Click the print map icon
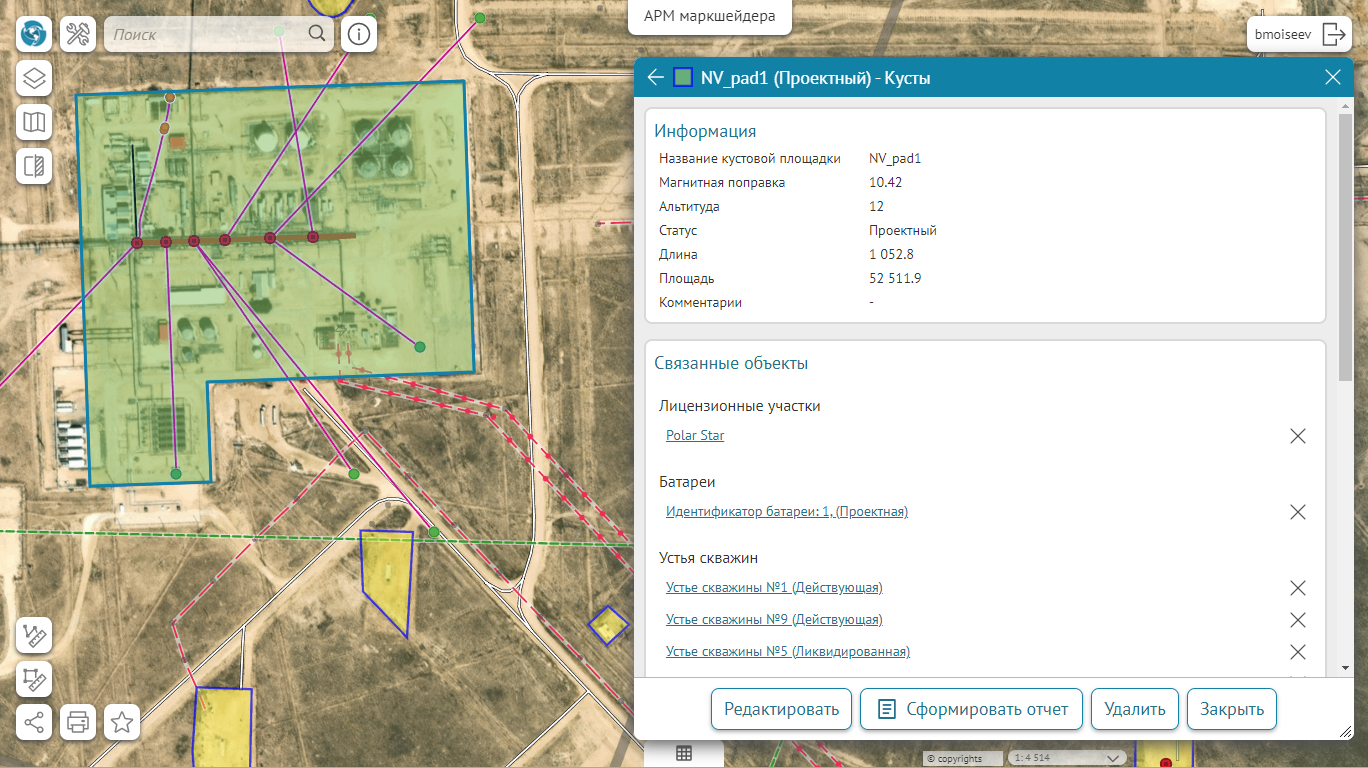The width and height of the screenshot is (1368, 768). coord(78,721)
